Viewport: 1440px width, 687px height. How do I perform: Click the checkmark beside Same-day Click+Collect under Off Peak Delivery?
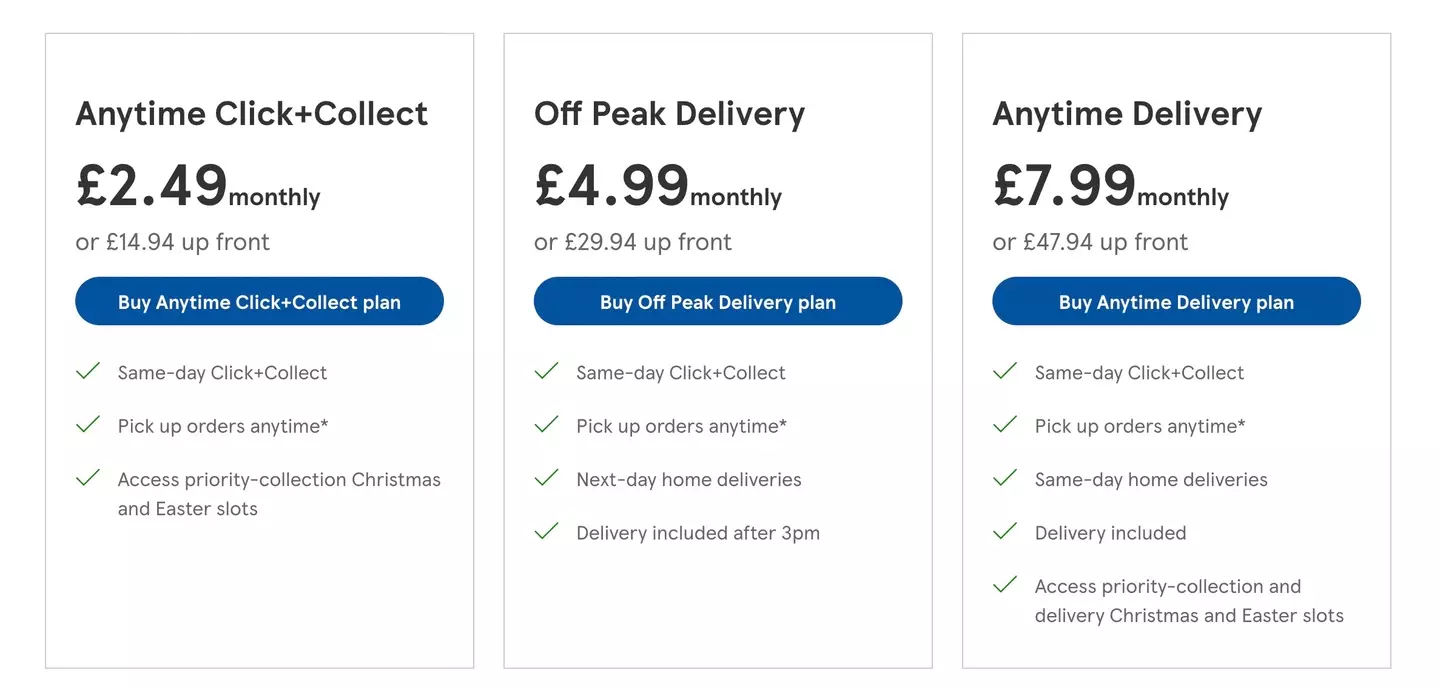click(x=546, y=371)
